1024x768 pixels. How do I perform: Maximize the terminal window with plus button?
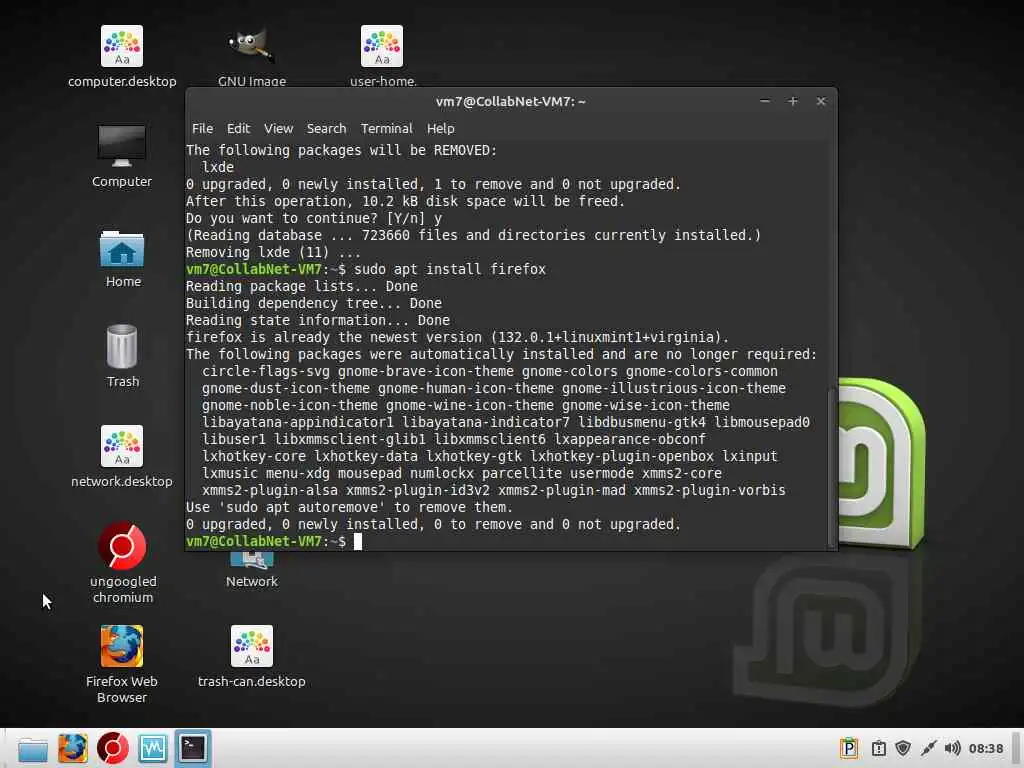coord(793,101)
